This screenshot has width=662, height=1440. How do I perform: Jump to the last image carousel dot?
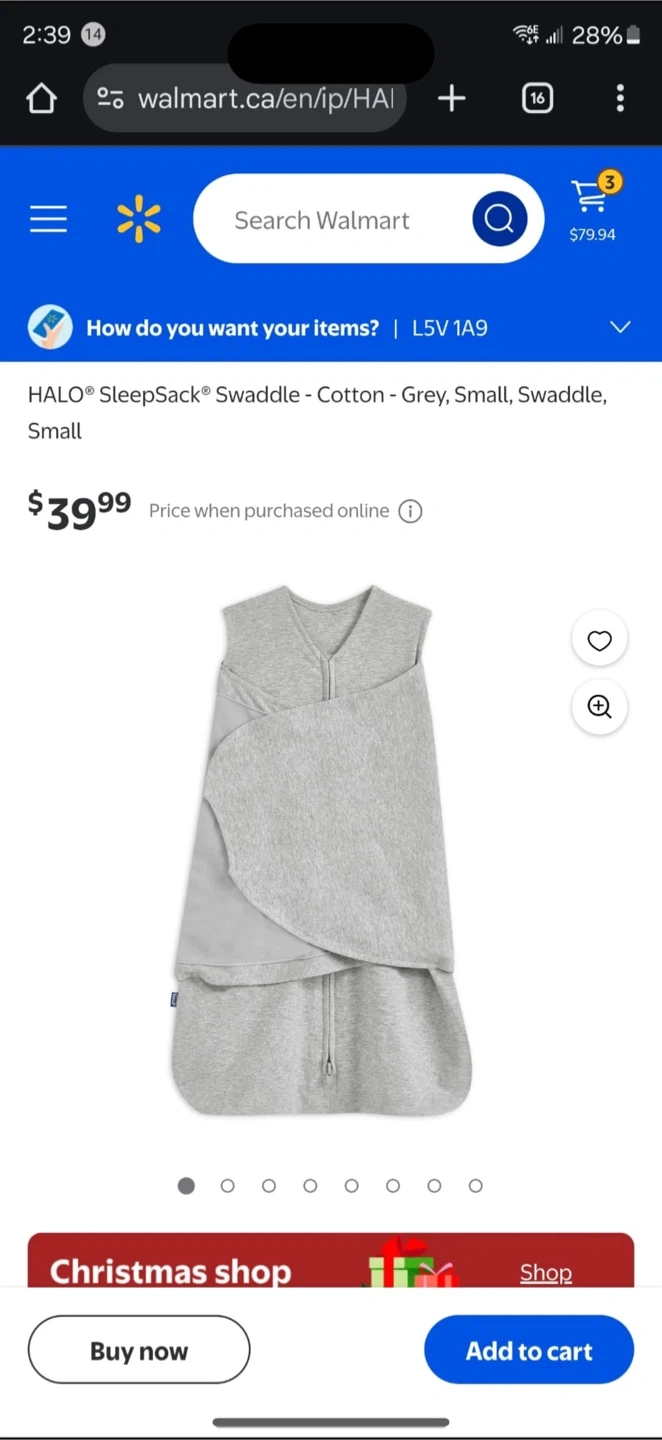coord(476,1186)
